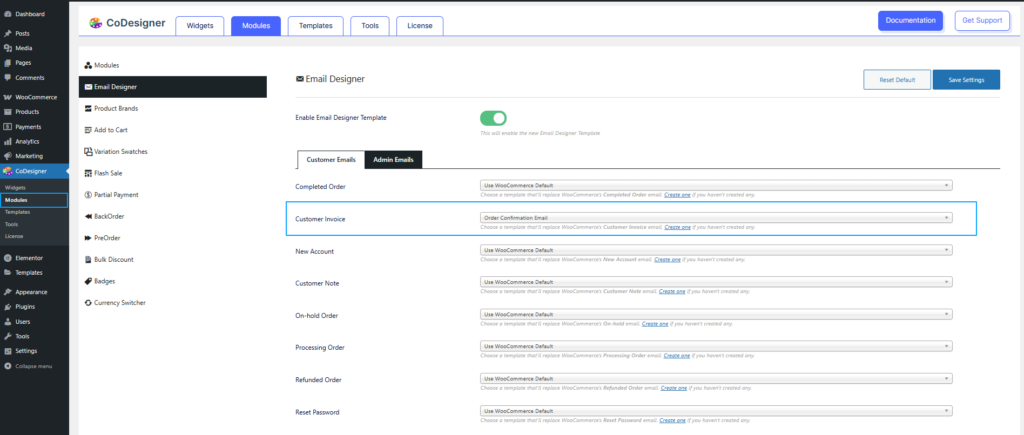The image size is (1024, 435).
Task: Open the Customer Invoice template dropdown
Action: click(x=716, y=218)
